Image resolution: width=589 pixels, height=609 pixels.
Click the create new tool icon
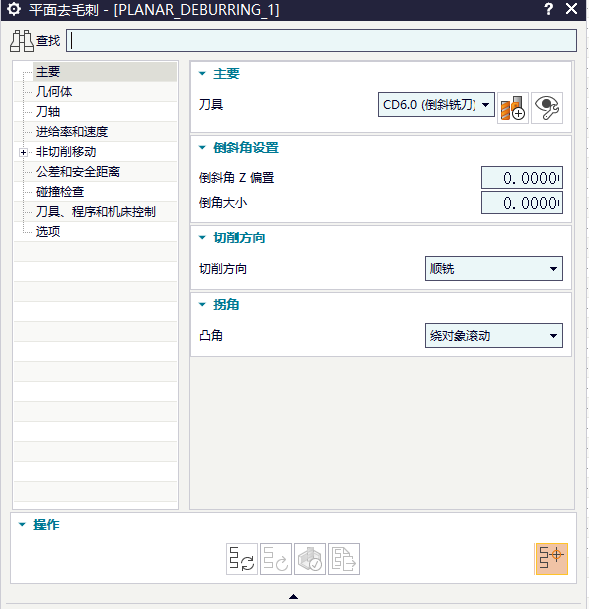[513, 108]
